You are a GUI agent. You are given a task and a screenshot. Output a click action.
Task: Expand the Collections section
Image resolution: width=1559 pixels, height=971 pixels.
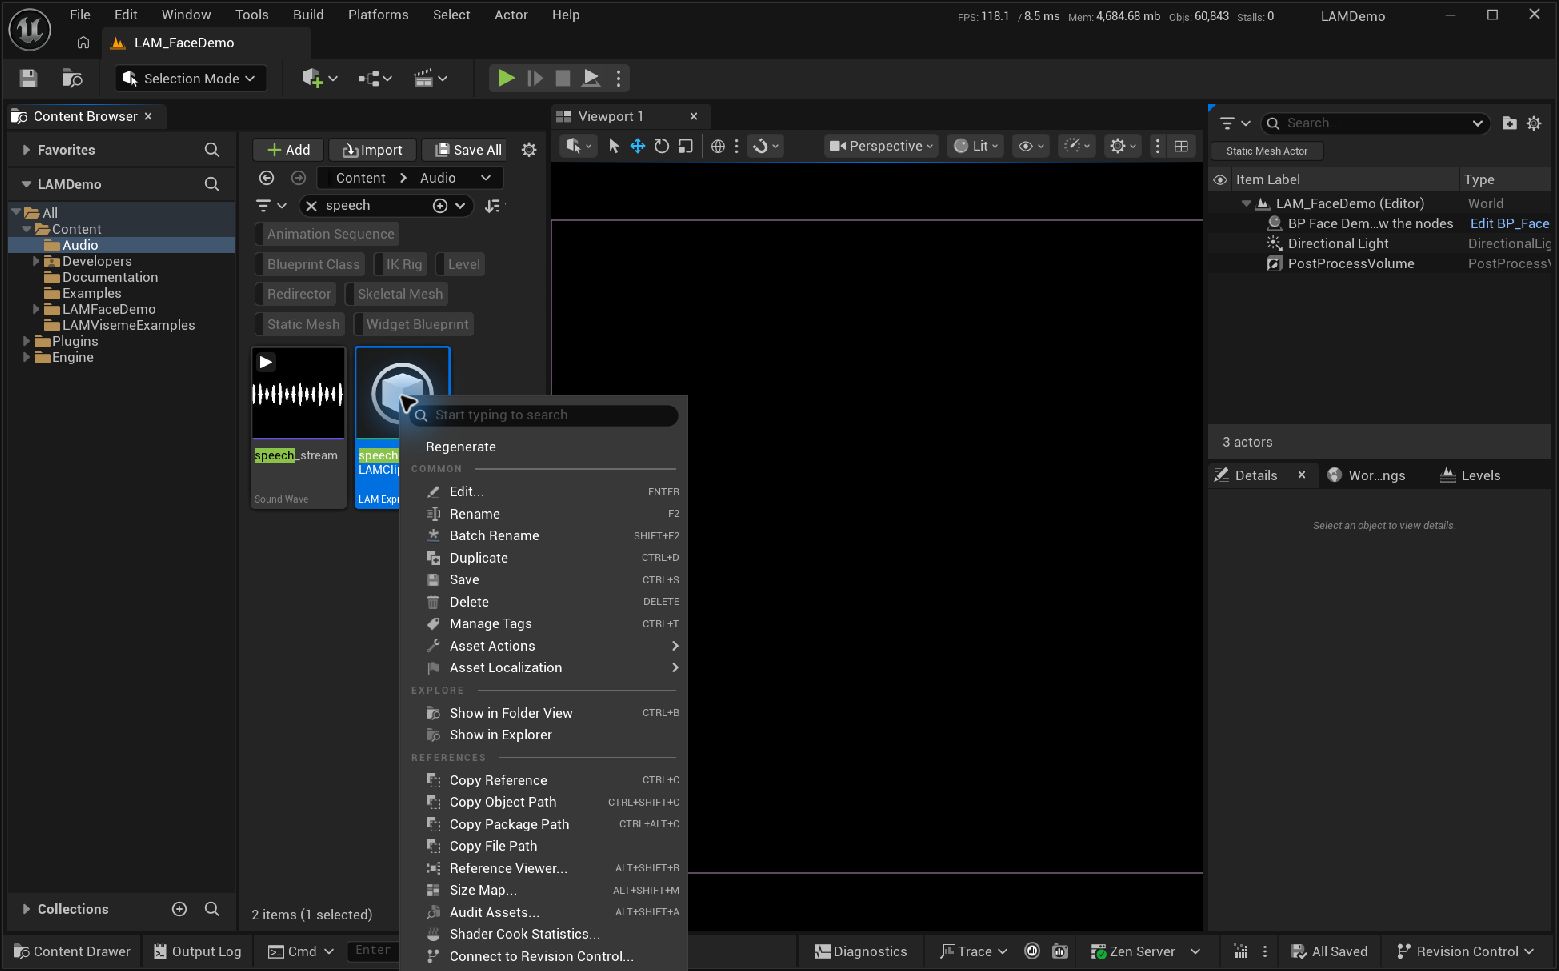pyautogui.click(x=26, y=909)
